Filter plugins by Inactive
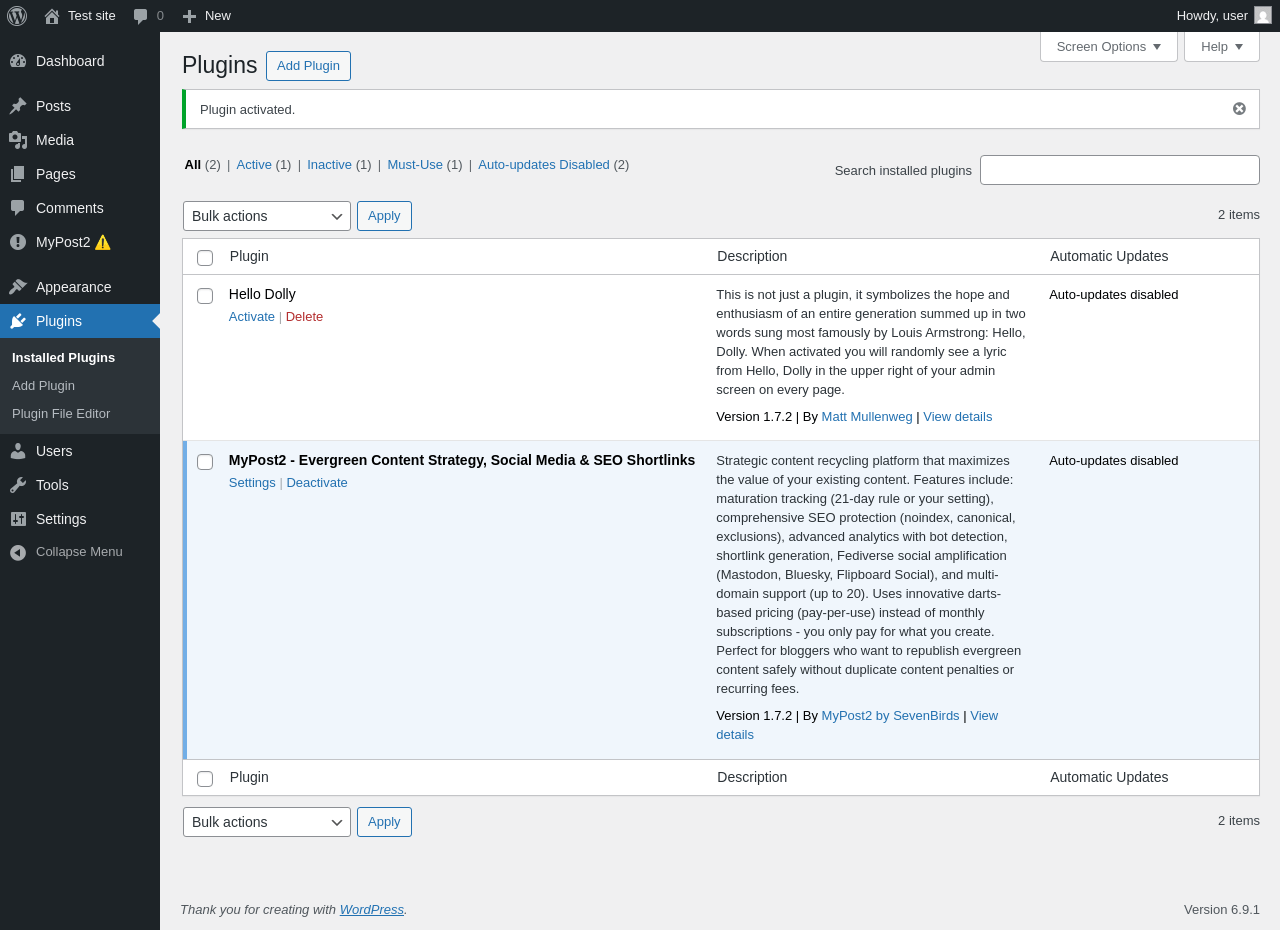Viewport: 1280px width, 930px height. pos(329,164)
